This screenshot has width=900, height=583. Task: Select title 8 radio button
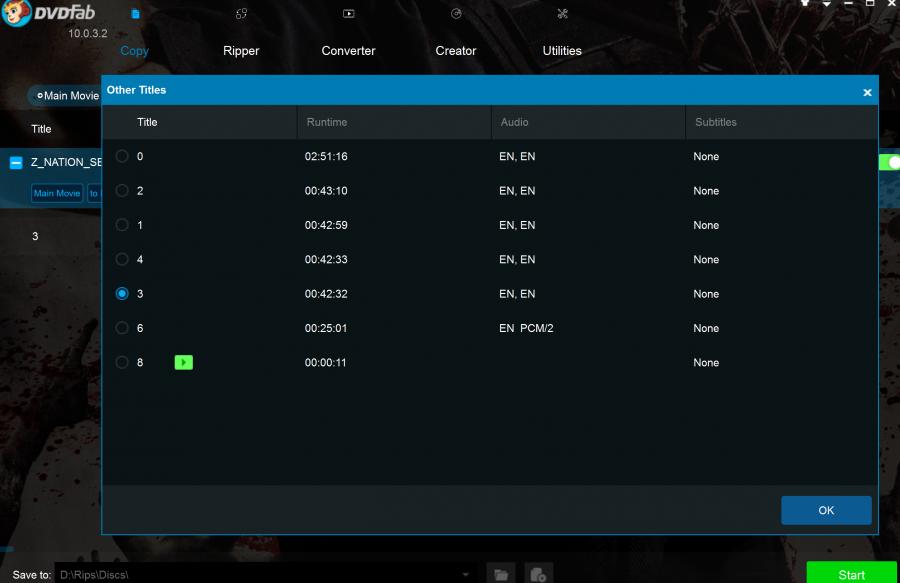(122, 363)
